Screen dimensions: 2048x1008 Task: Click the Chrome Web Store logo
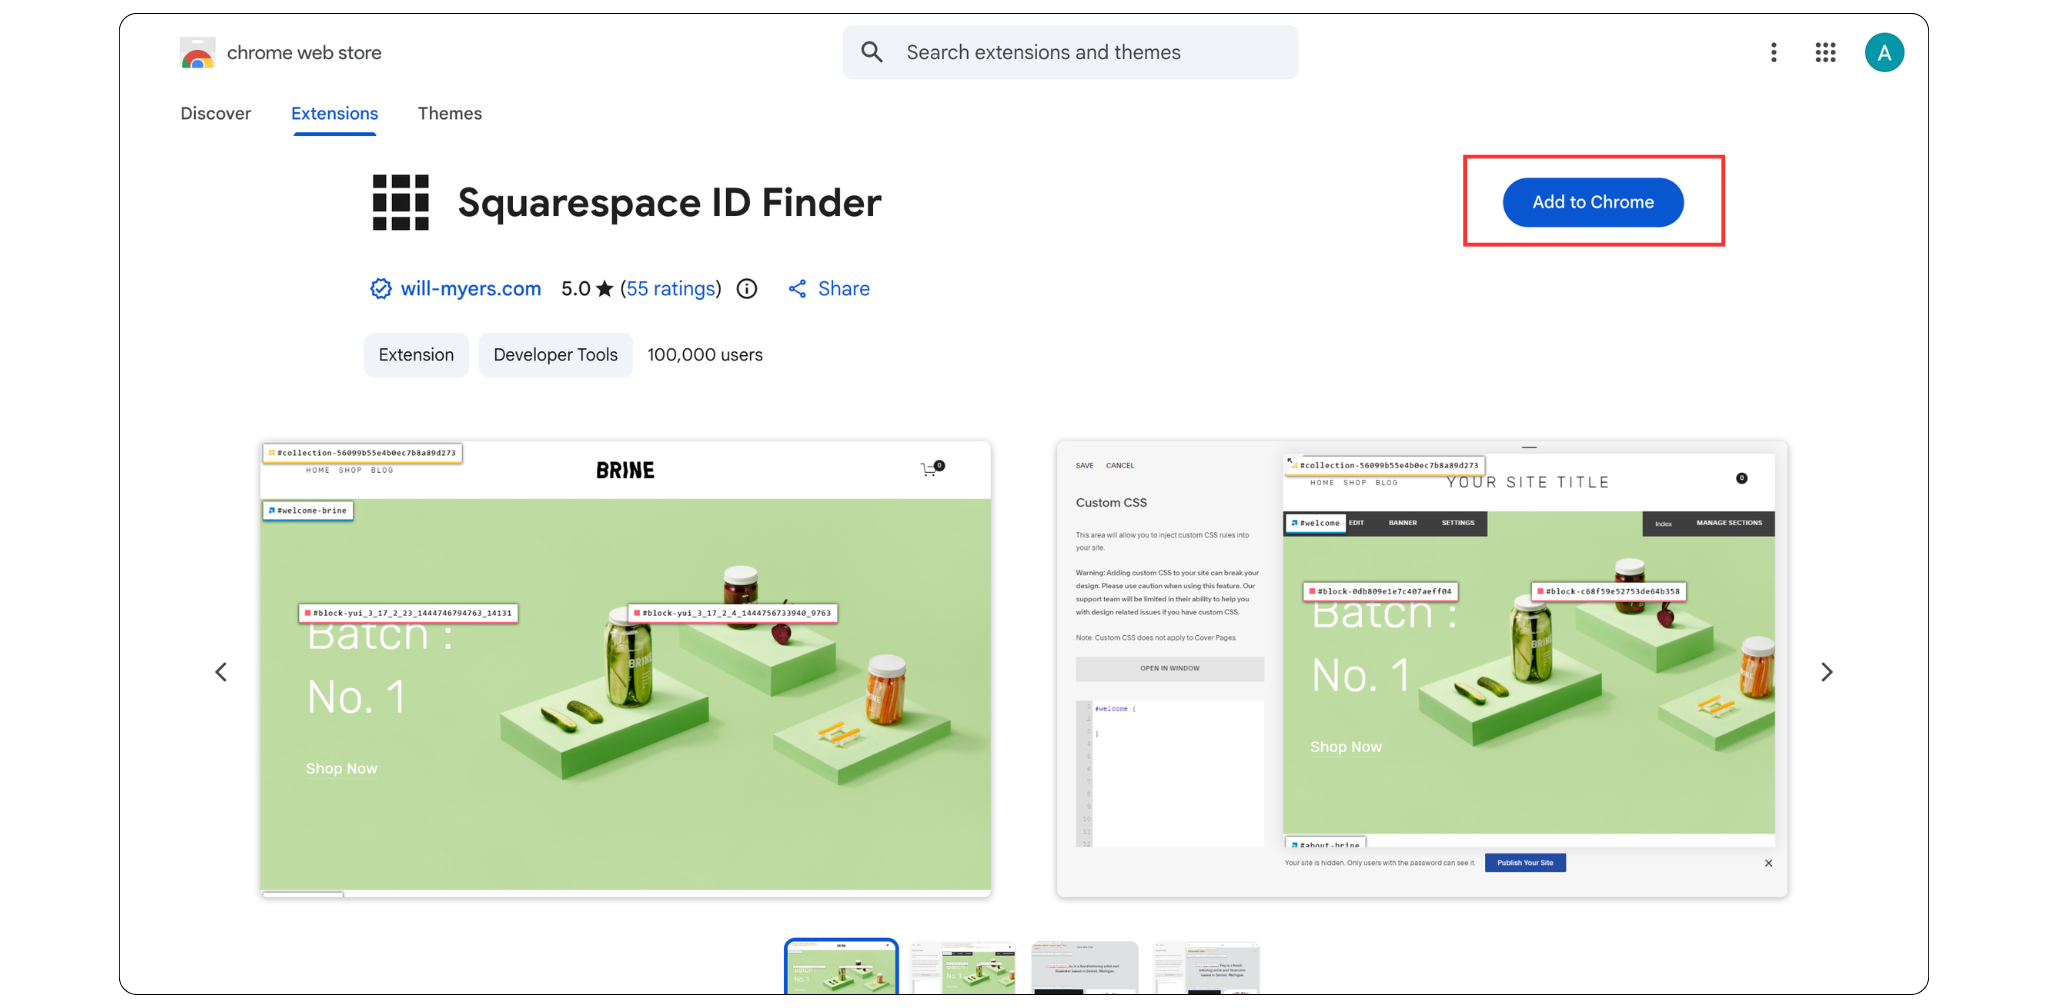point(197,53)
